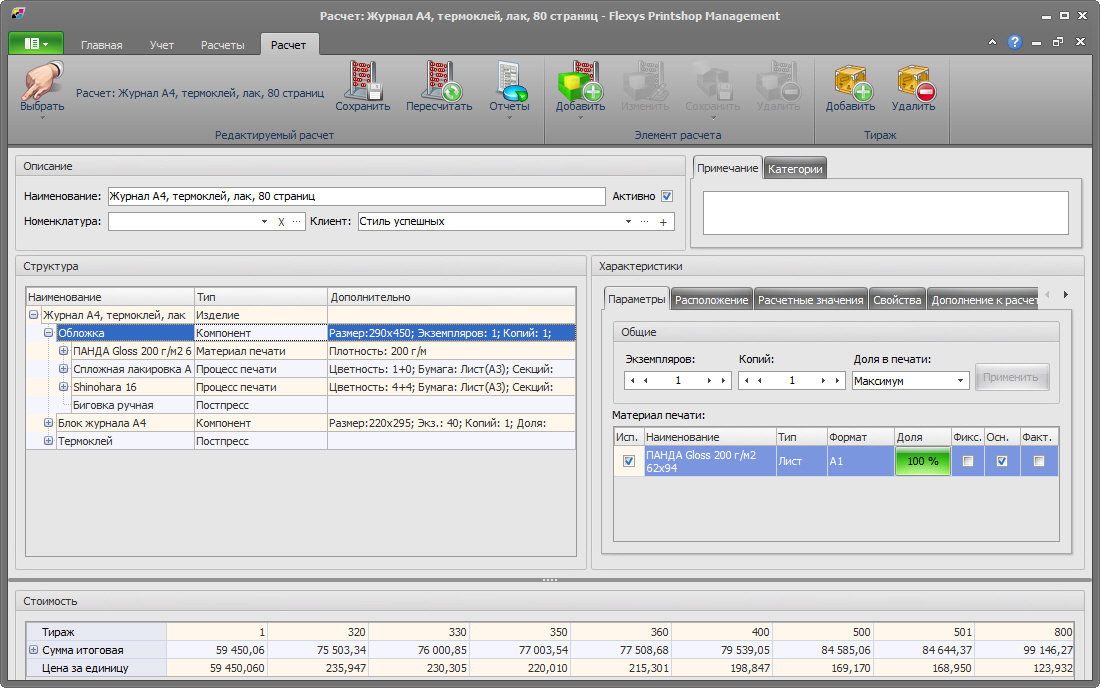This screenshot has height=688, width=1100.
Task: Expand the Термоклей tree node
Action: pos(48,441)
